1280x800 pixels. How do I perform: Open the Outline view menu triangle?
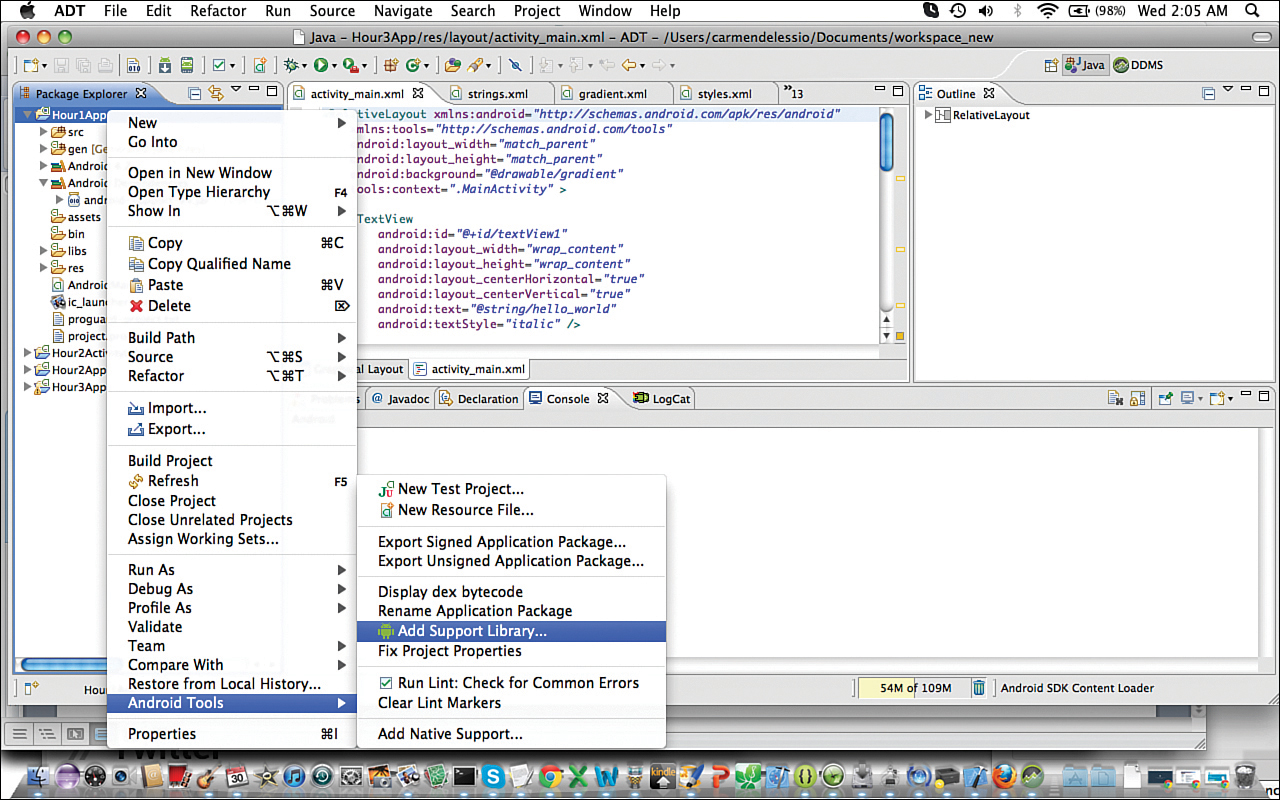tap(1229, 90)
